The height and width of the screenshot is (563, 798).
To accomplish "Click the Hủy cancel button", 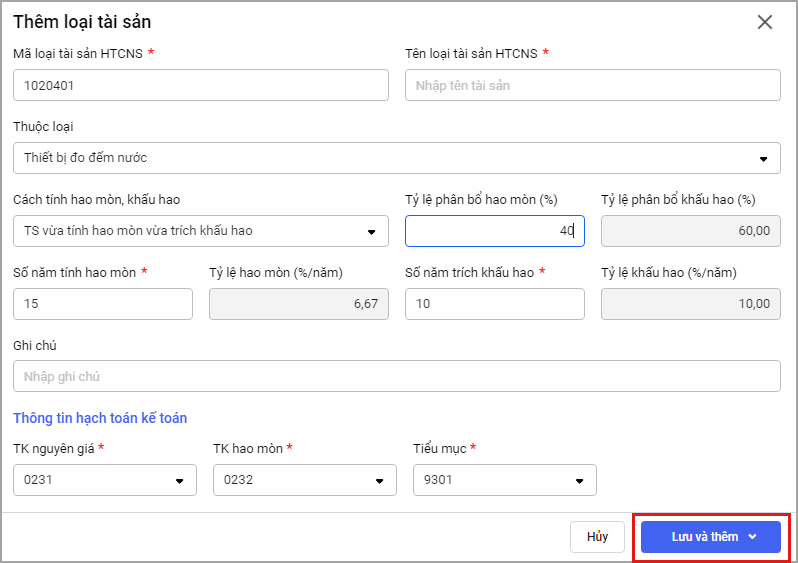I will pos(597,537).
